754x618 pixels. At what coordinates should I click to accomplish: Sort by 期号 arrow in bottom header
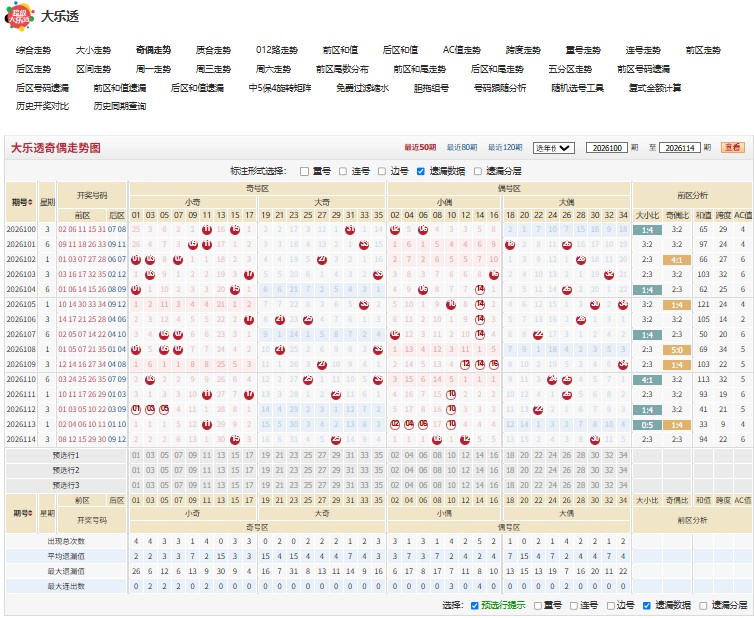(x=31, y=514)
